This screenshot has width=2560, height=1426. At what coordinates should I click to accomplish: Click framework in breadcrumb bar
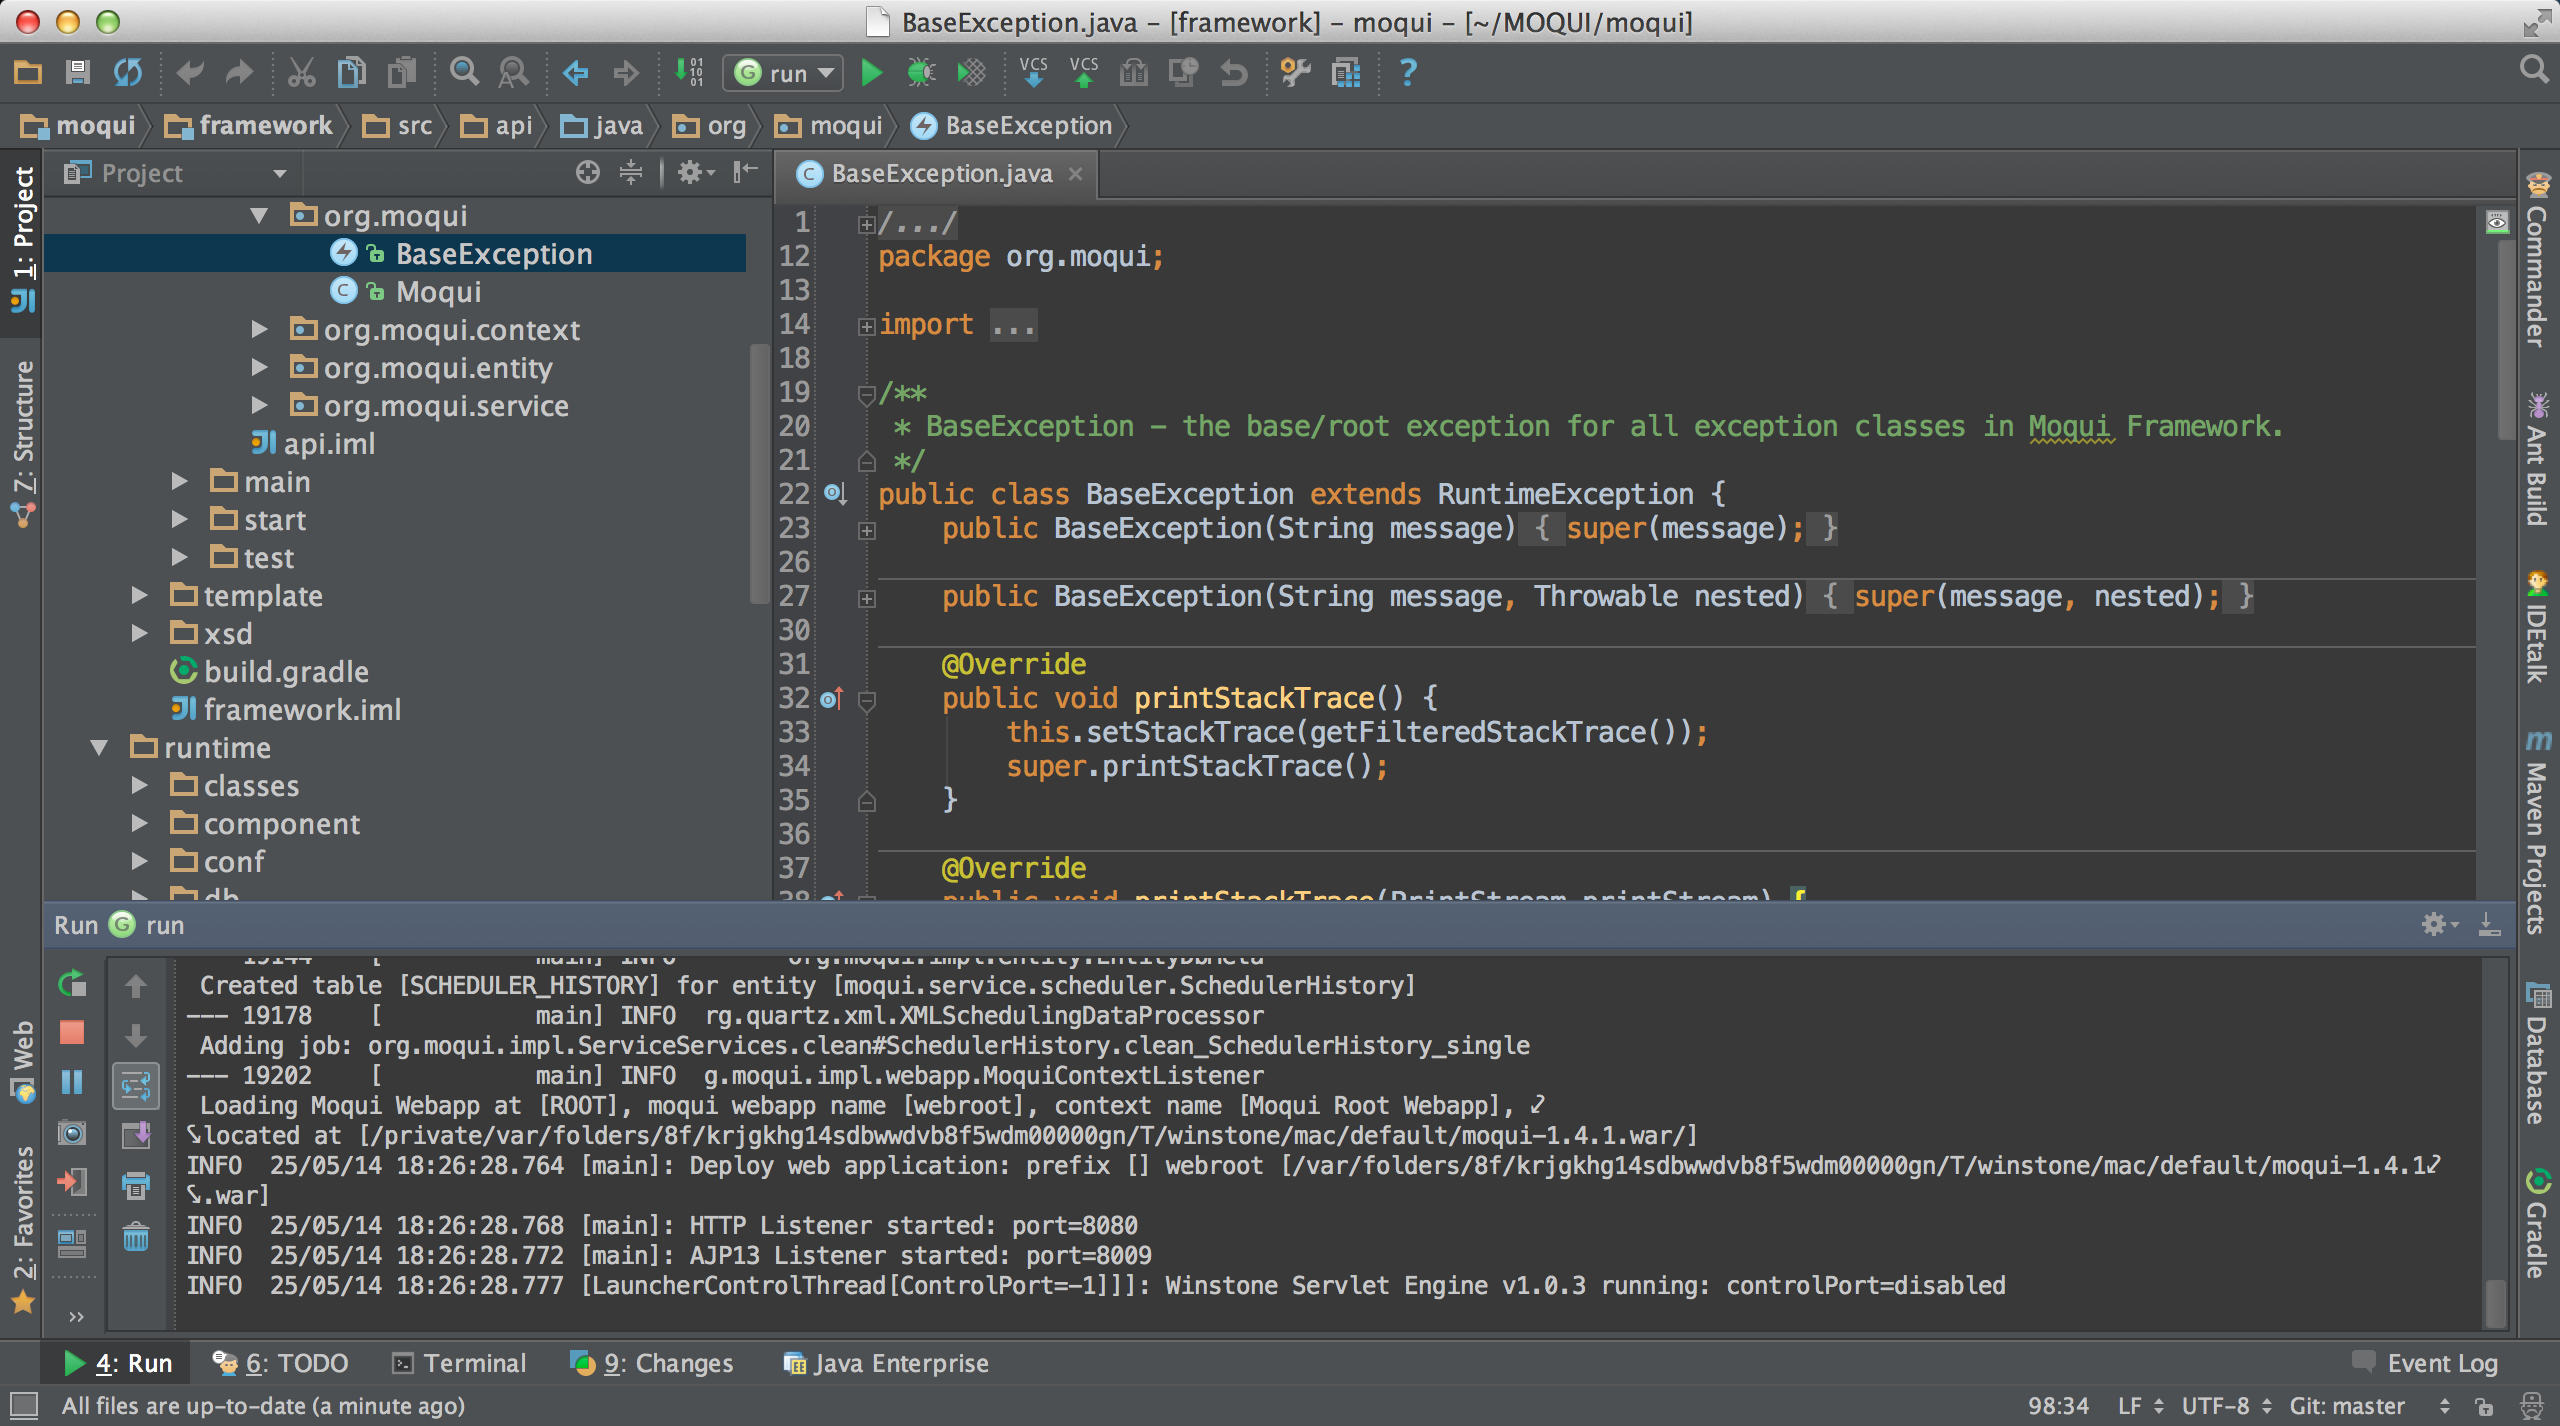point(249,125)
